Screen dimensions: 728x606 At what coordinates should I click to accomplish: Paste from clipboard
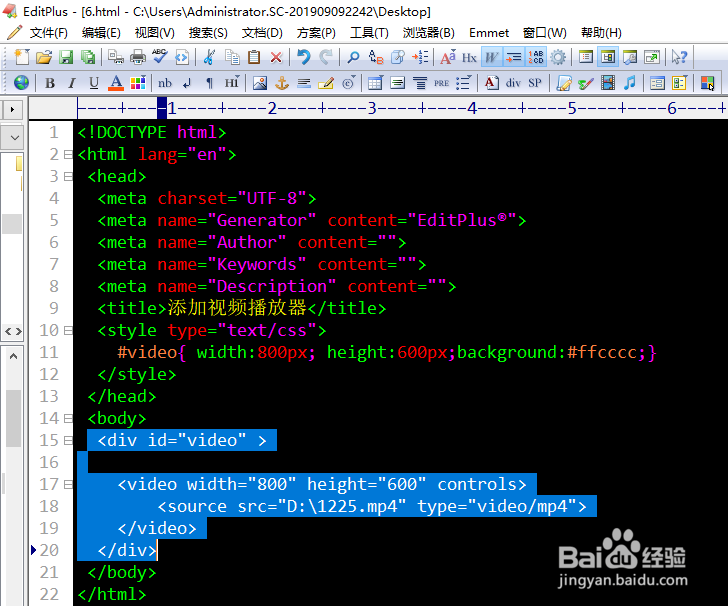tap(254, 57)
